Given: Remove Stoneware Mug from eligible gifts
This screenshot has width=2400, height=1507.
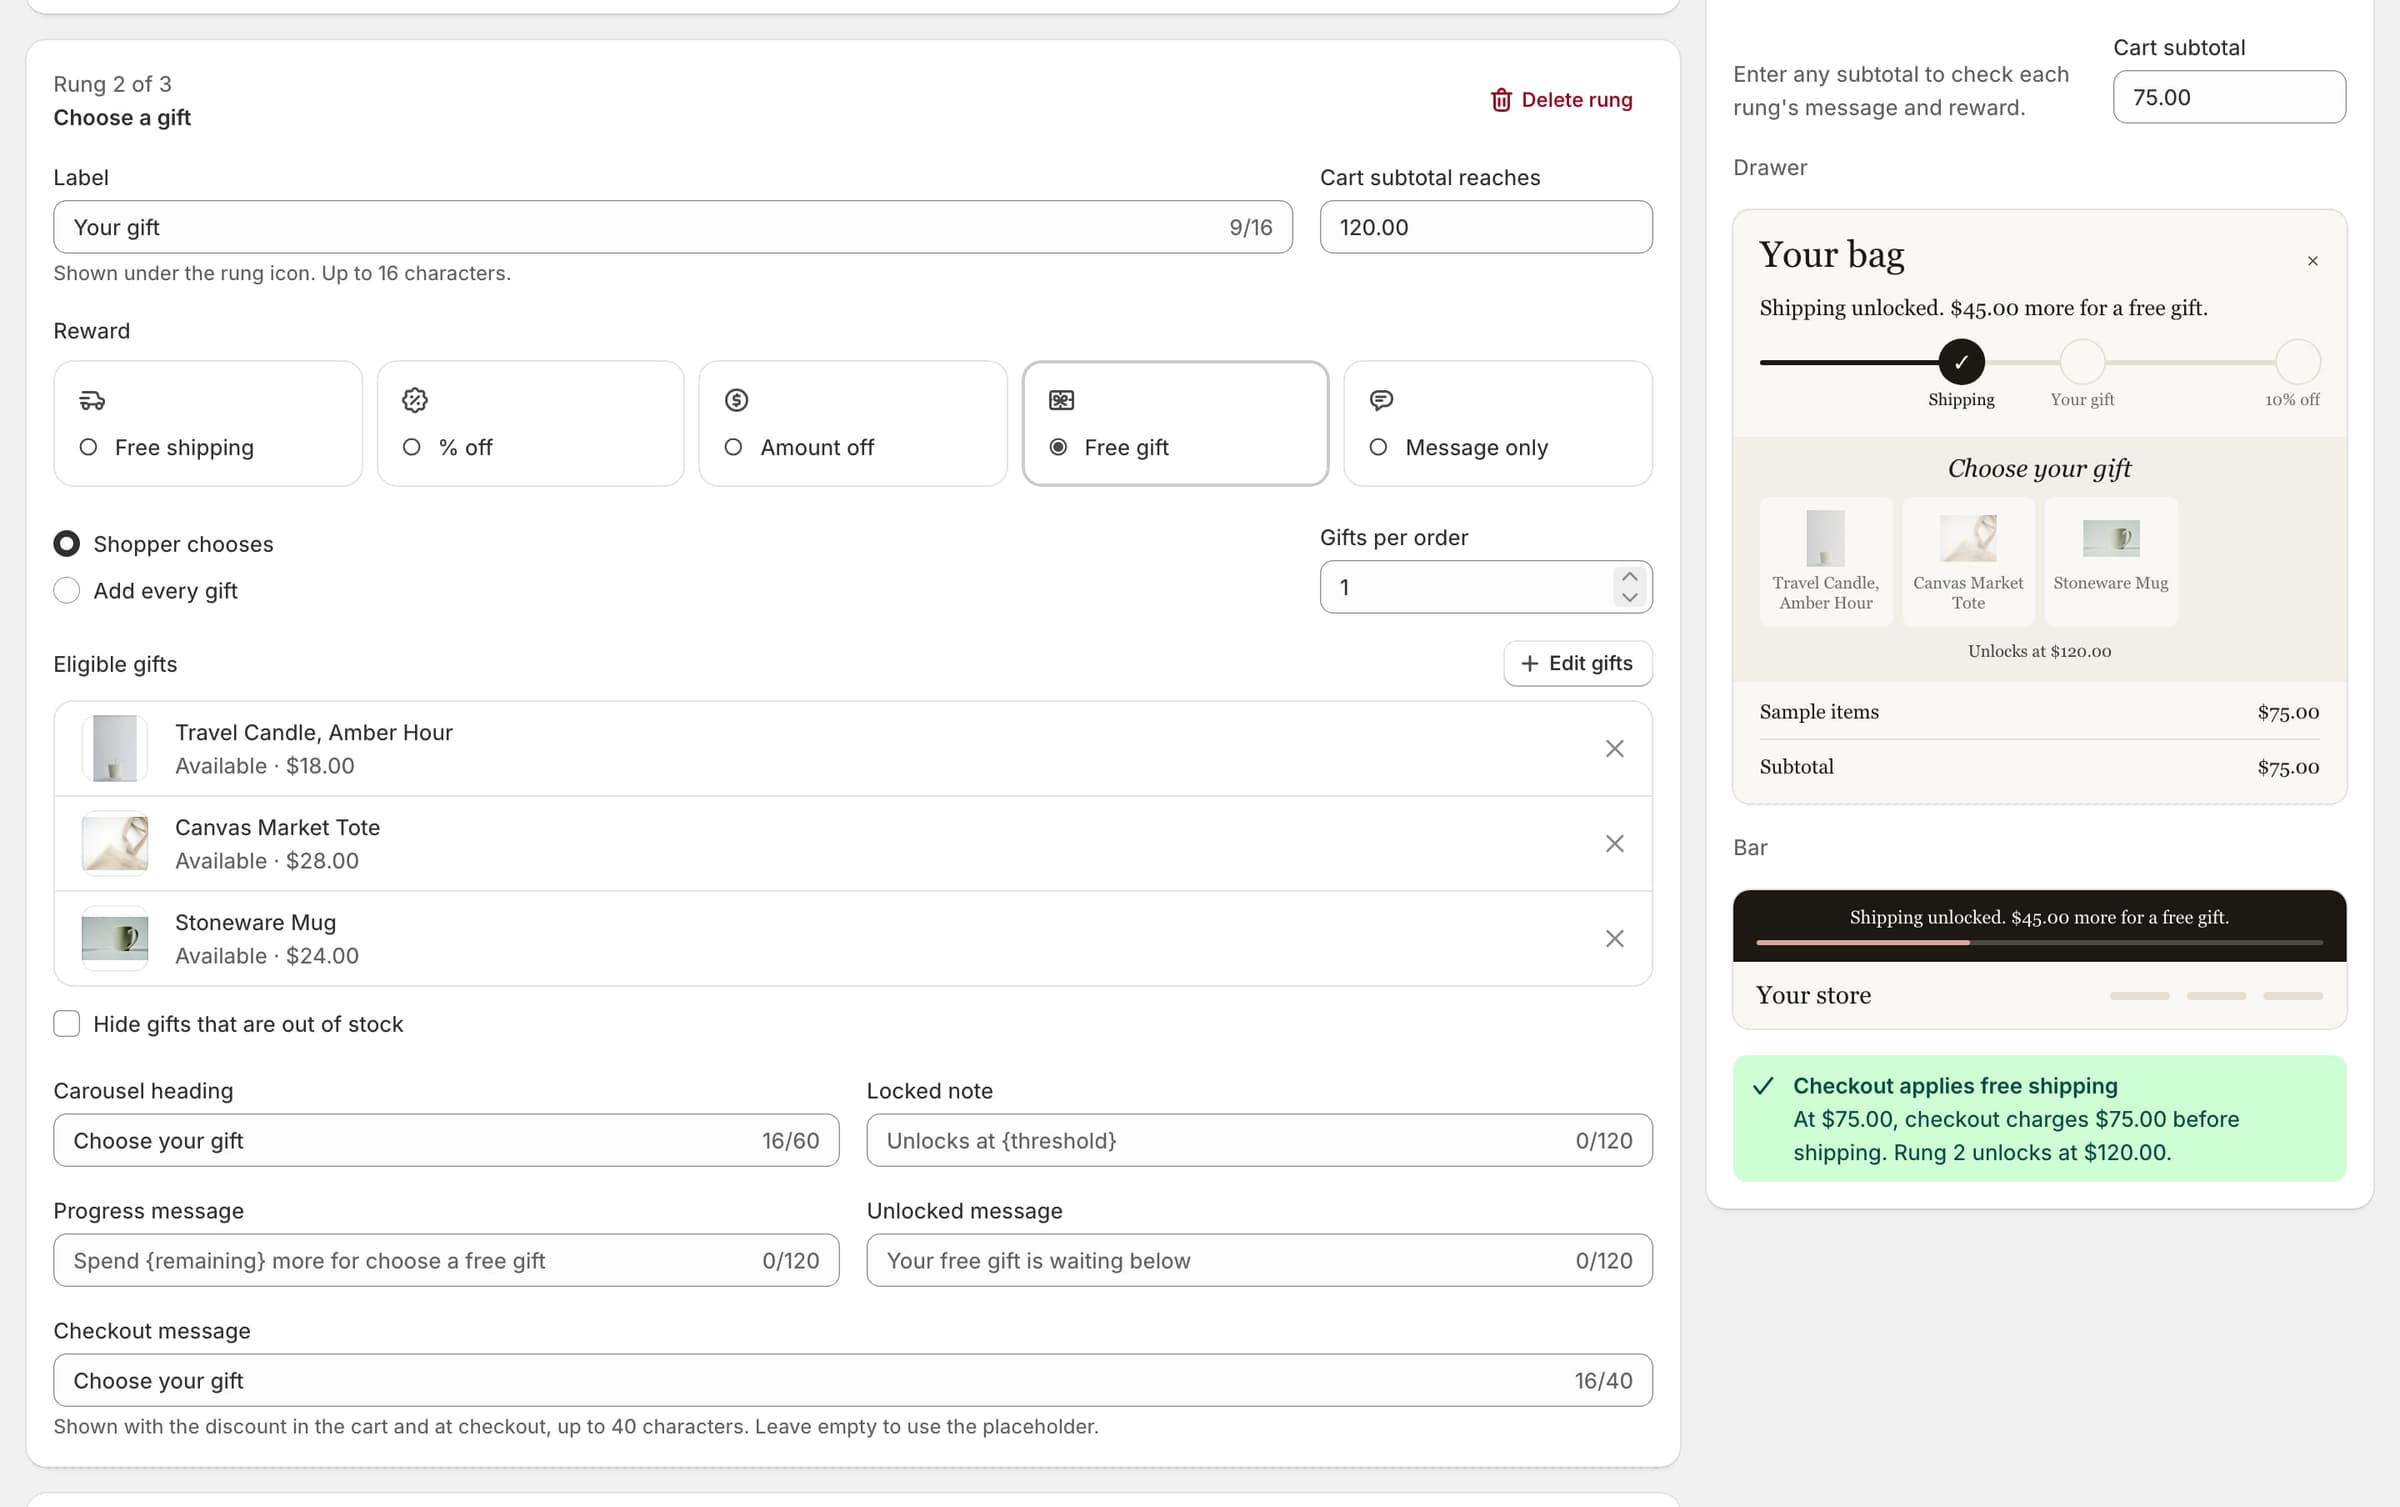Looking at the screenshot, I should [1614, 938].
